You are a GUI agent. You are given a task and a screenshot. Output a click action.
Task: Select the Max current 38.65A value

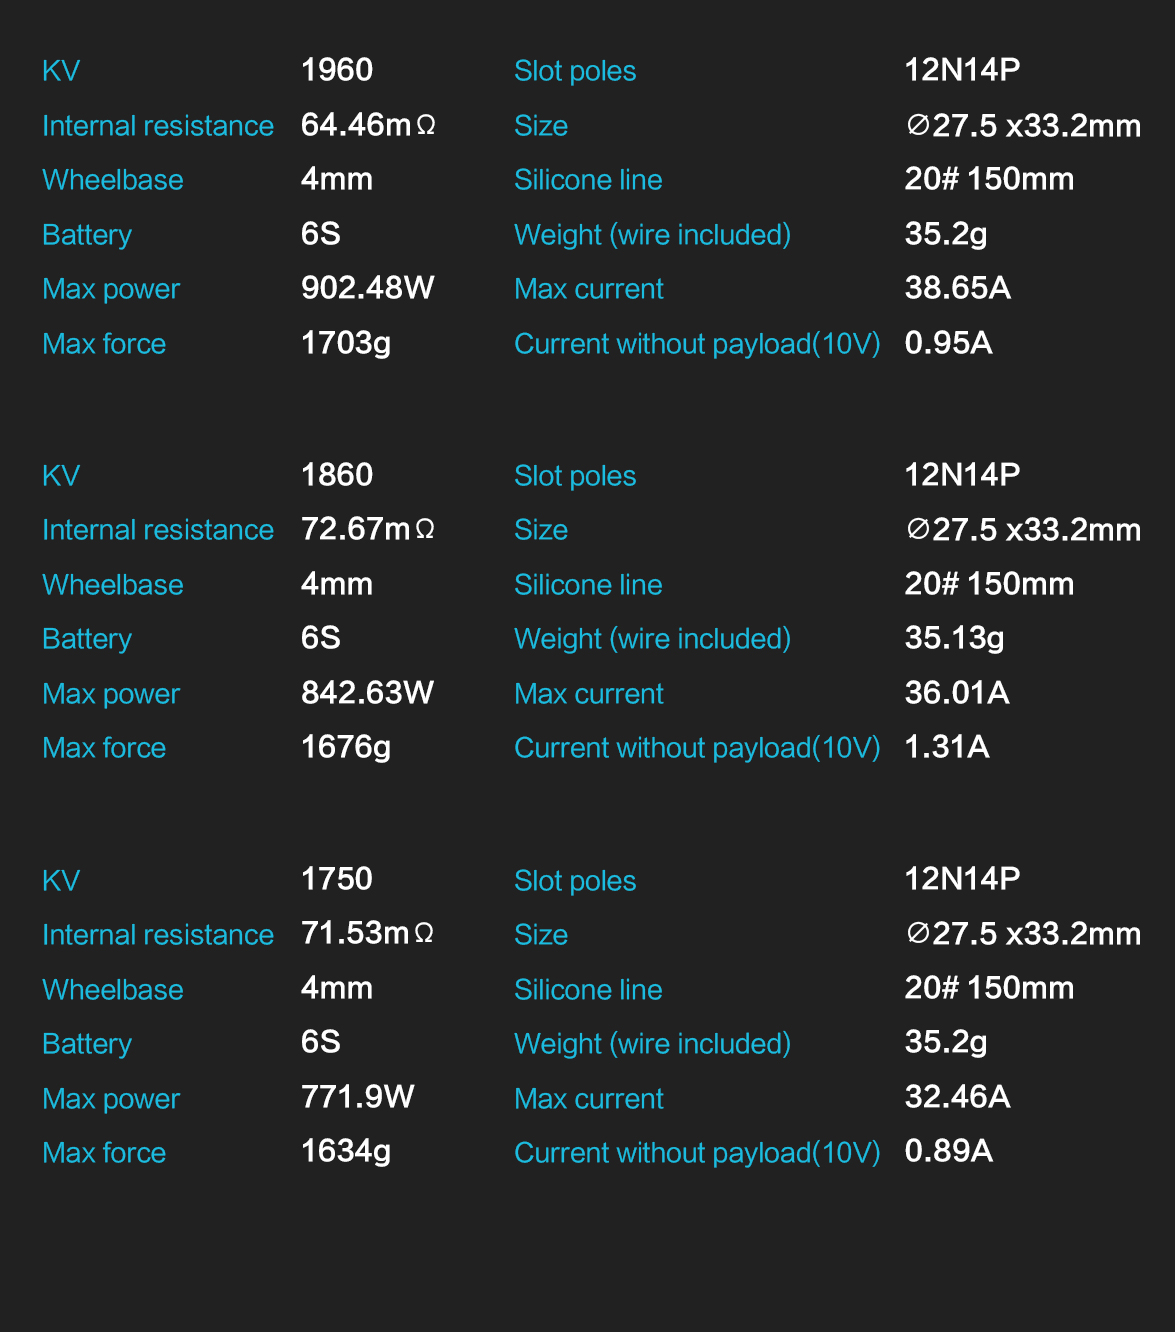pos(957,288)
